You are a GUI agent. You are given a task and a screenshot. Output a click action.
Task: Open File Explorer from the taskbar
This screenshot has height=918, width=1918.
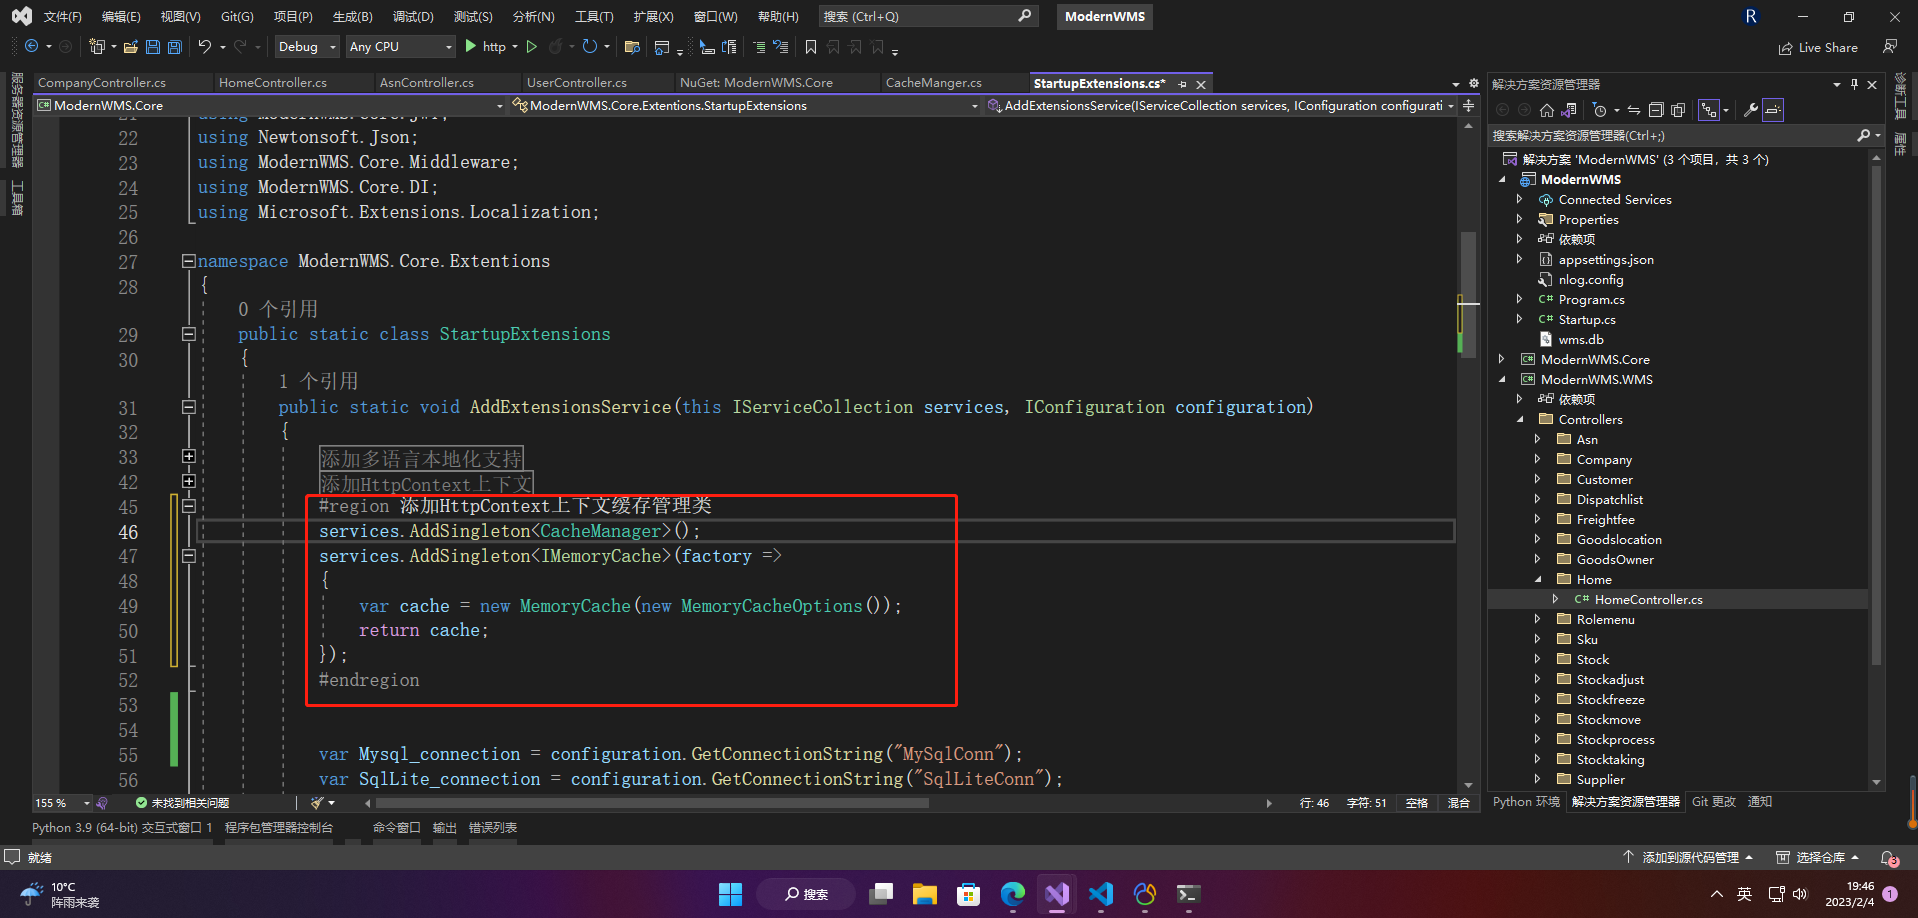[925, 893]
